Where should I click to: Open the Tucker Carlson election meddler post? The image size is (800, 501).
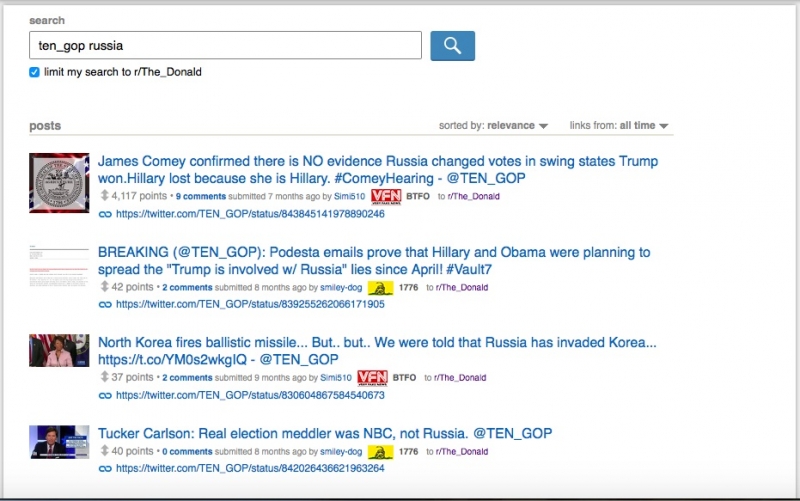(324, 434)
